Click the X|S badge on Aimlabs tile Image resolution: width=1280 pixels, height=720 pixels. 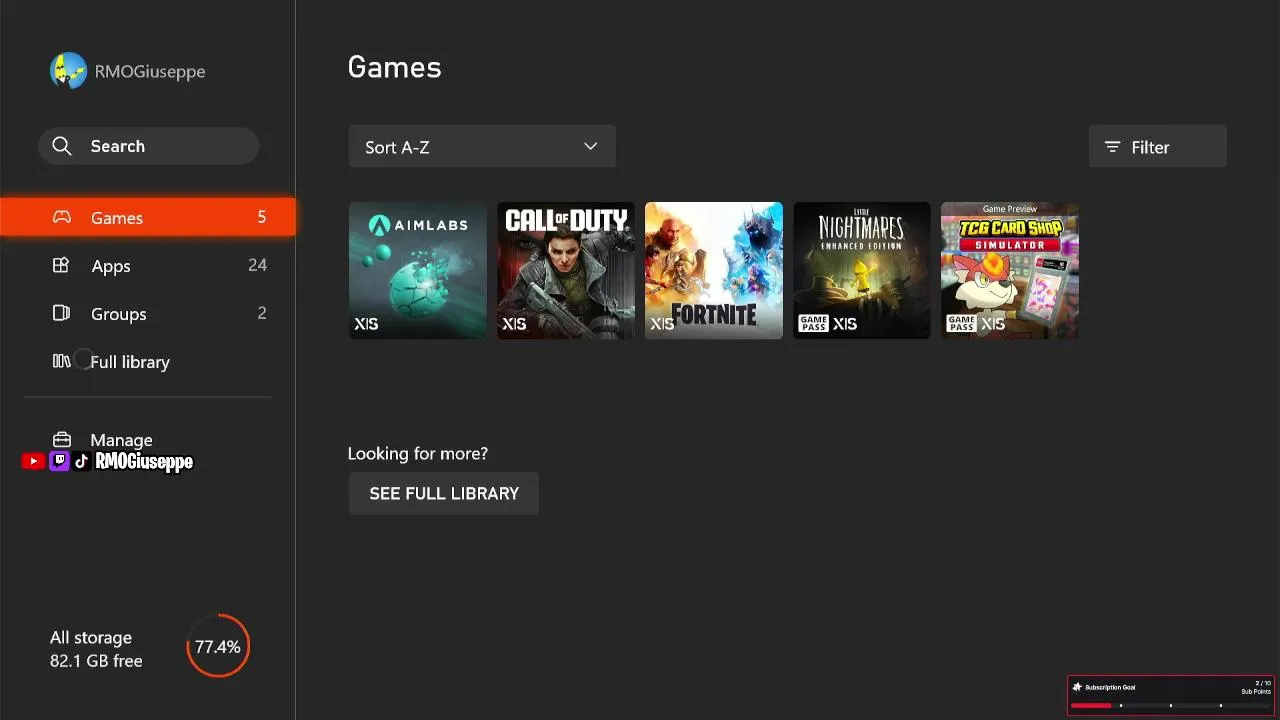point(366,324)
